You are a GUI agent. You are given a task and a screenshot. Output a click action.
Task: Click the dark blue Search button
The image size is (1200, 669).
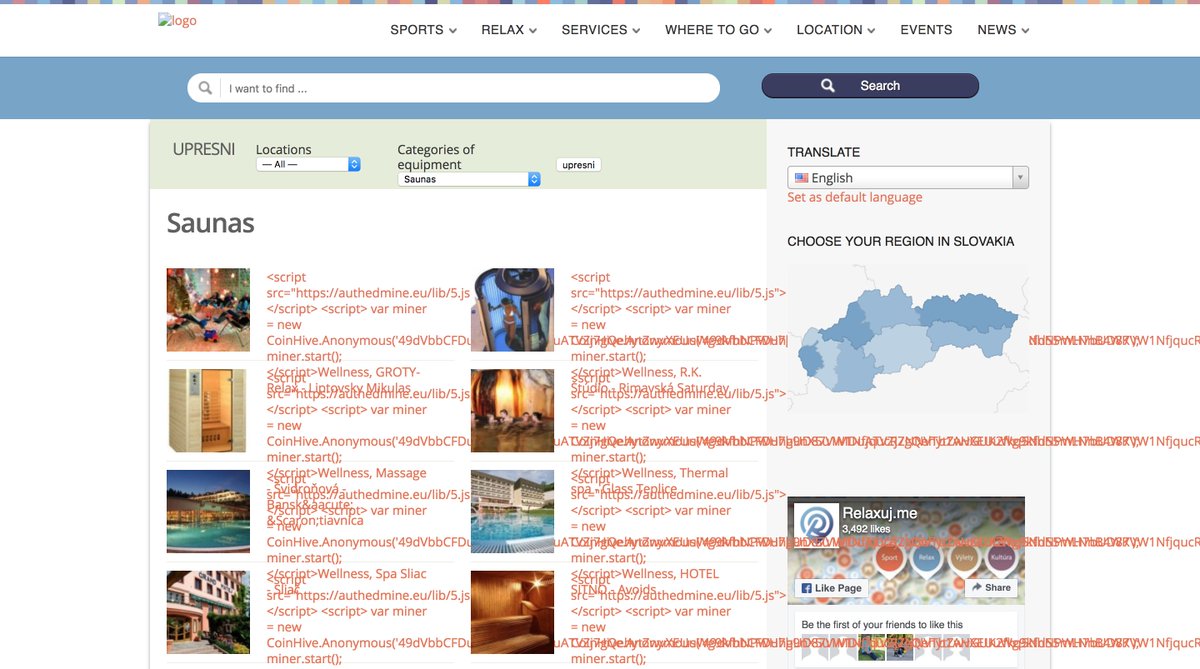tap(870, 86)
